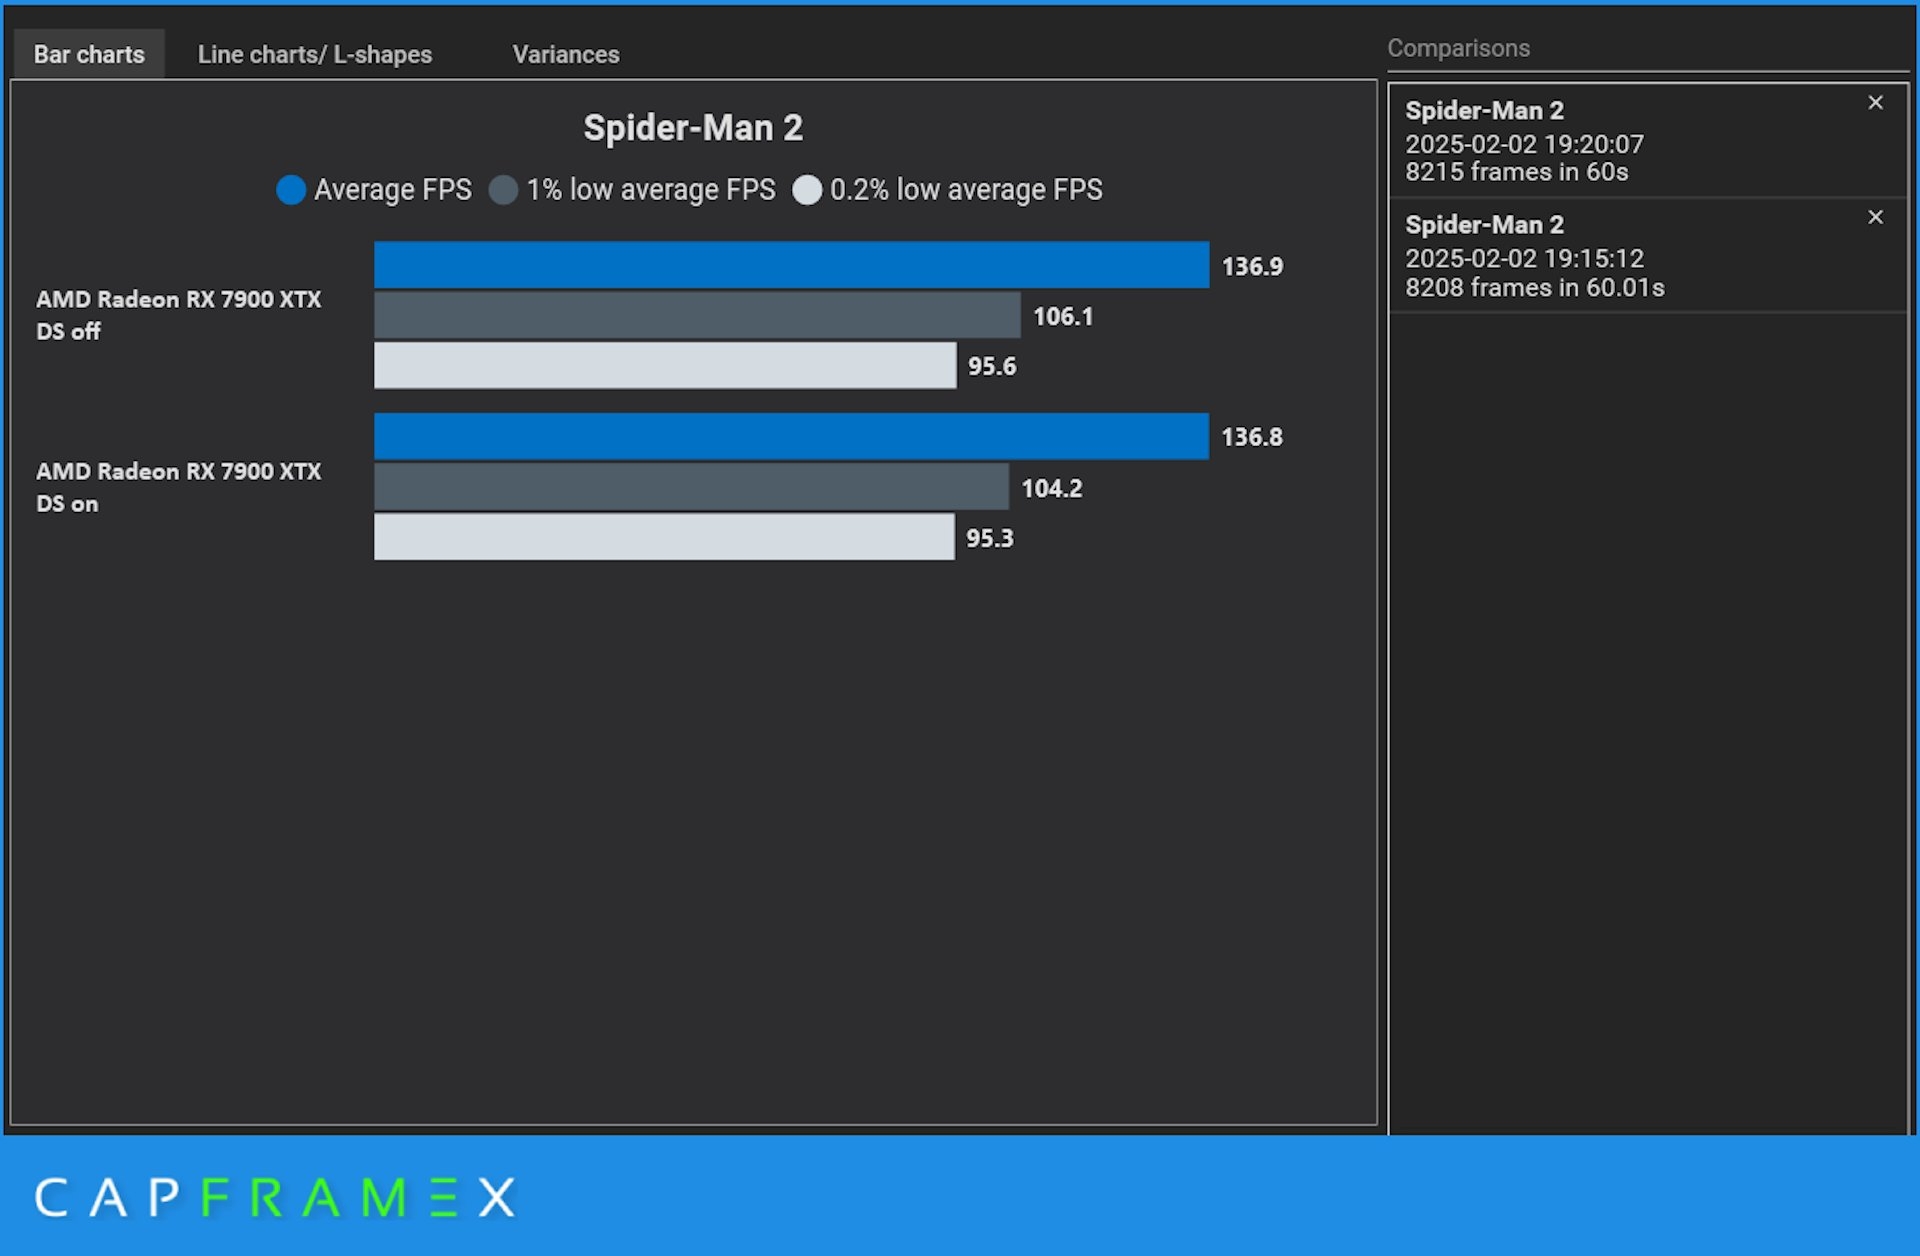Open the Variances tab
The image size is (1920, 1256).
(x=565, y=54)
